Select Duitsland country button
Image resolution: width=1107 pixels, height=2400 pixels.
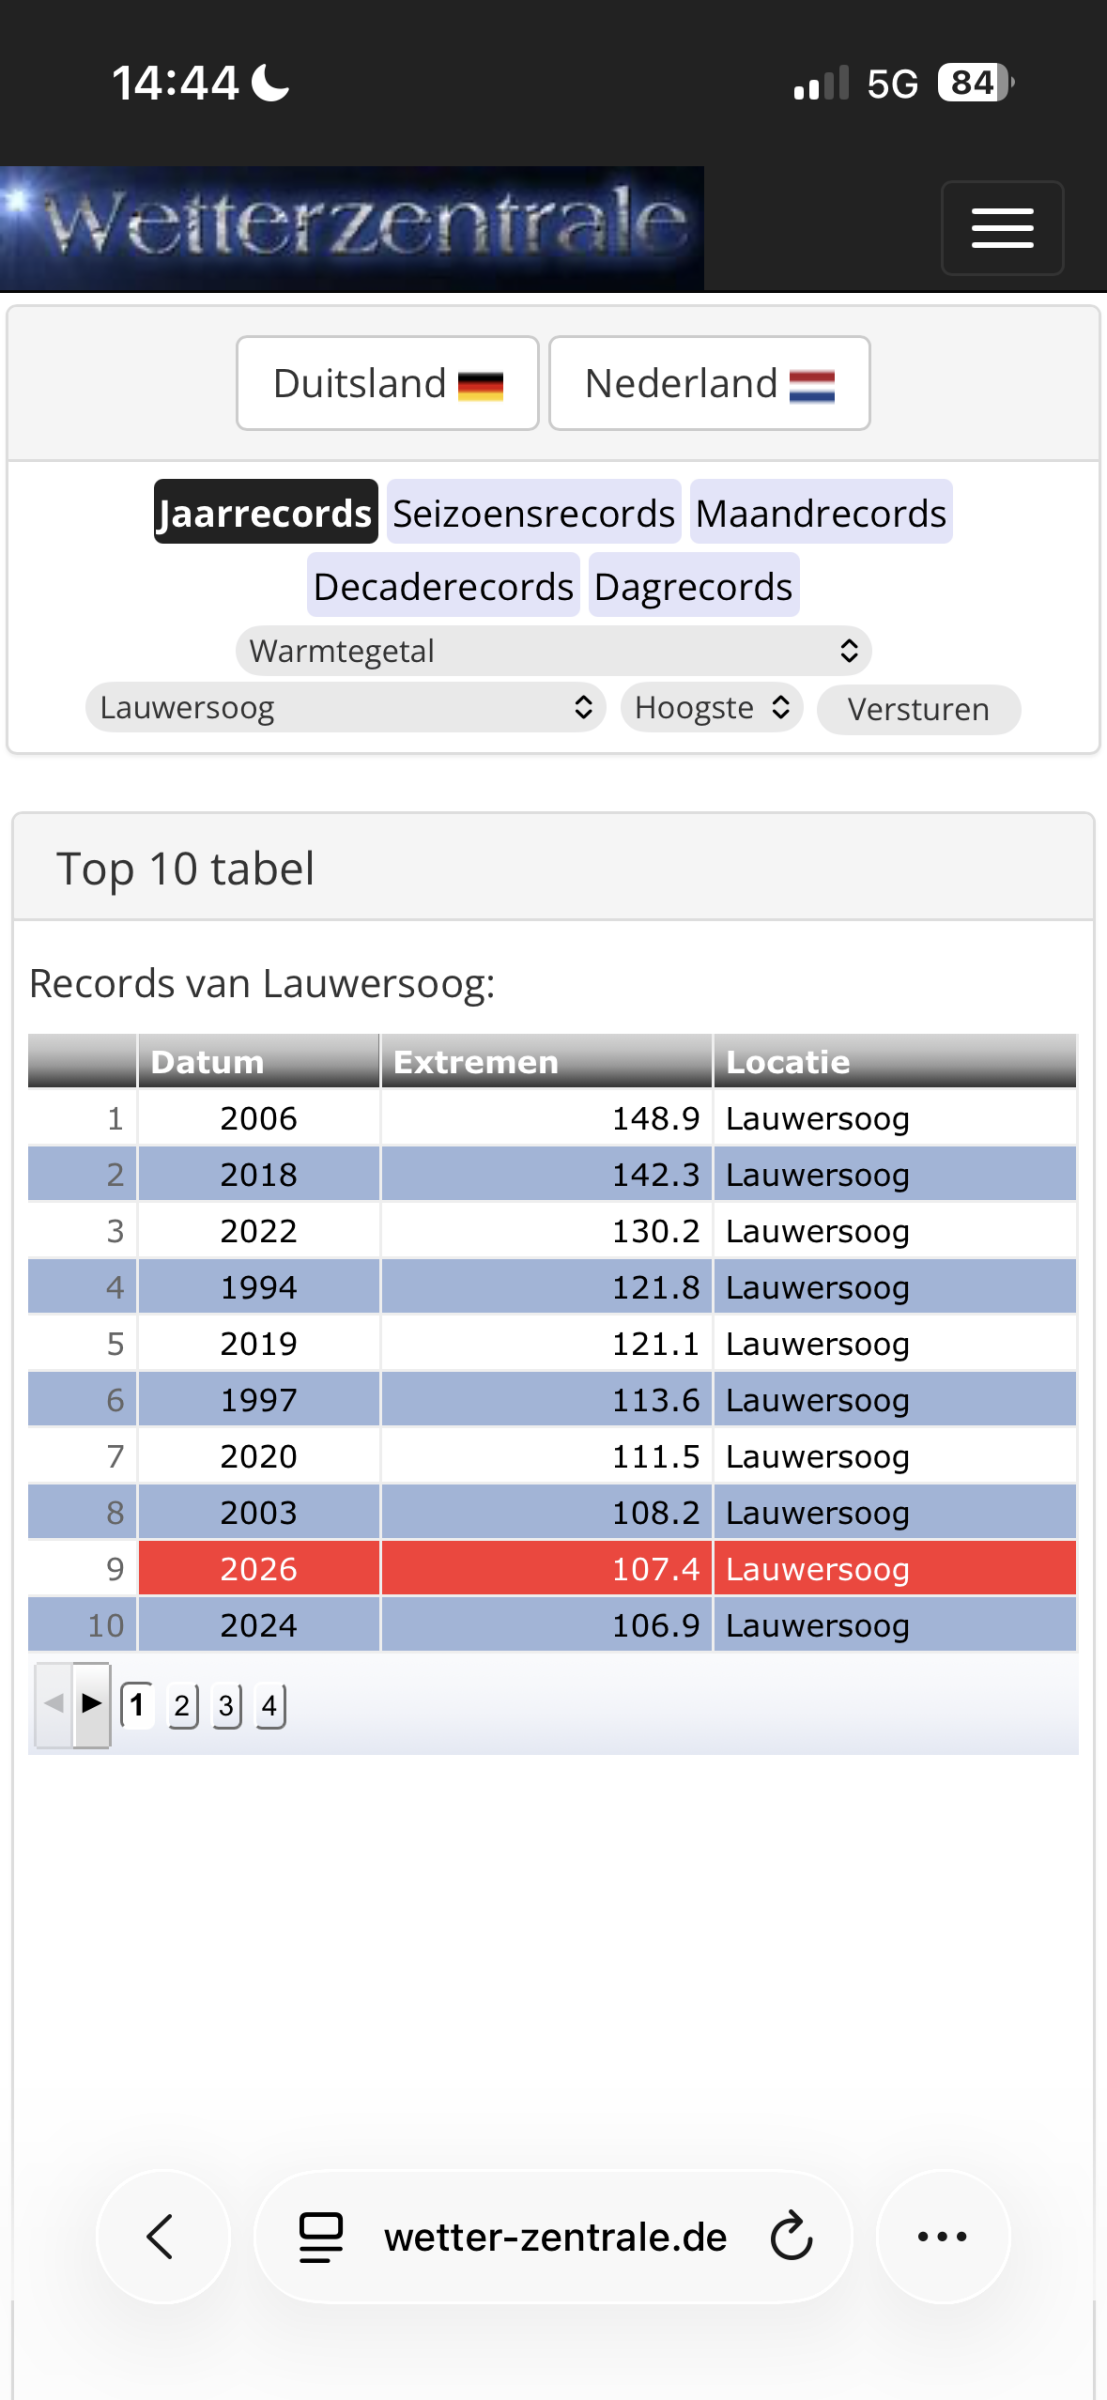[x=388, y=383]
